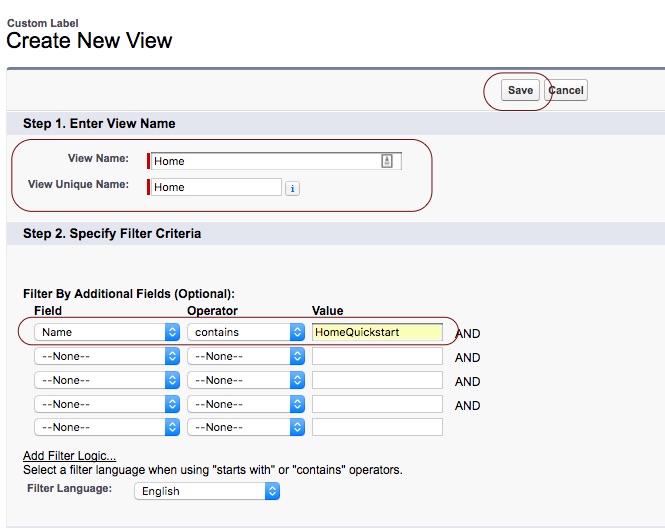Open the second row Operator dropdown

[x=246, y=356]
